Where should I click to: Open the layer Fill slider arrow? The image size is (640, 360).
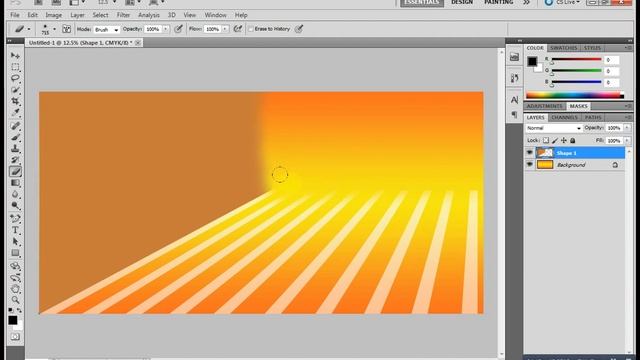627,140
